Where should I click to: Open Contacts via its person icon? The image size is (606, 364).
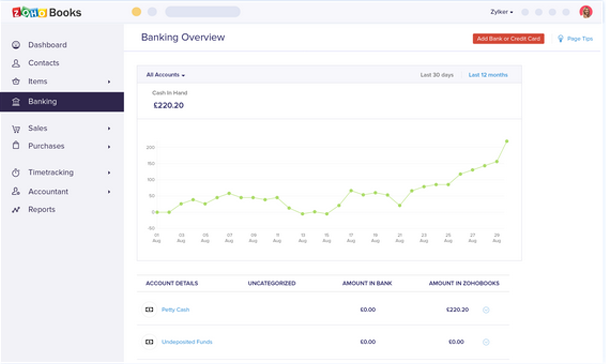(x=16, y=63)
